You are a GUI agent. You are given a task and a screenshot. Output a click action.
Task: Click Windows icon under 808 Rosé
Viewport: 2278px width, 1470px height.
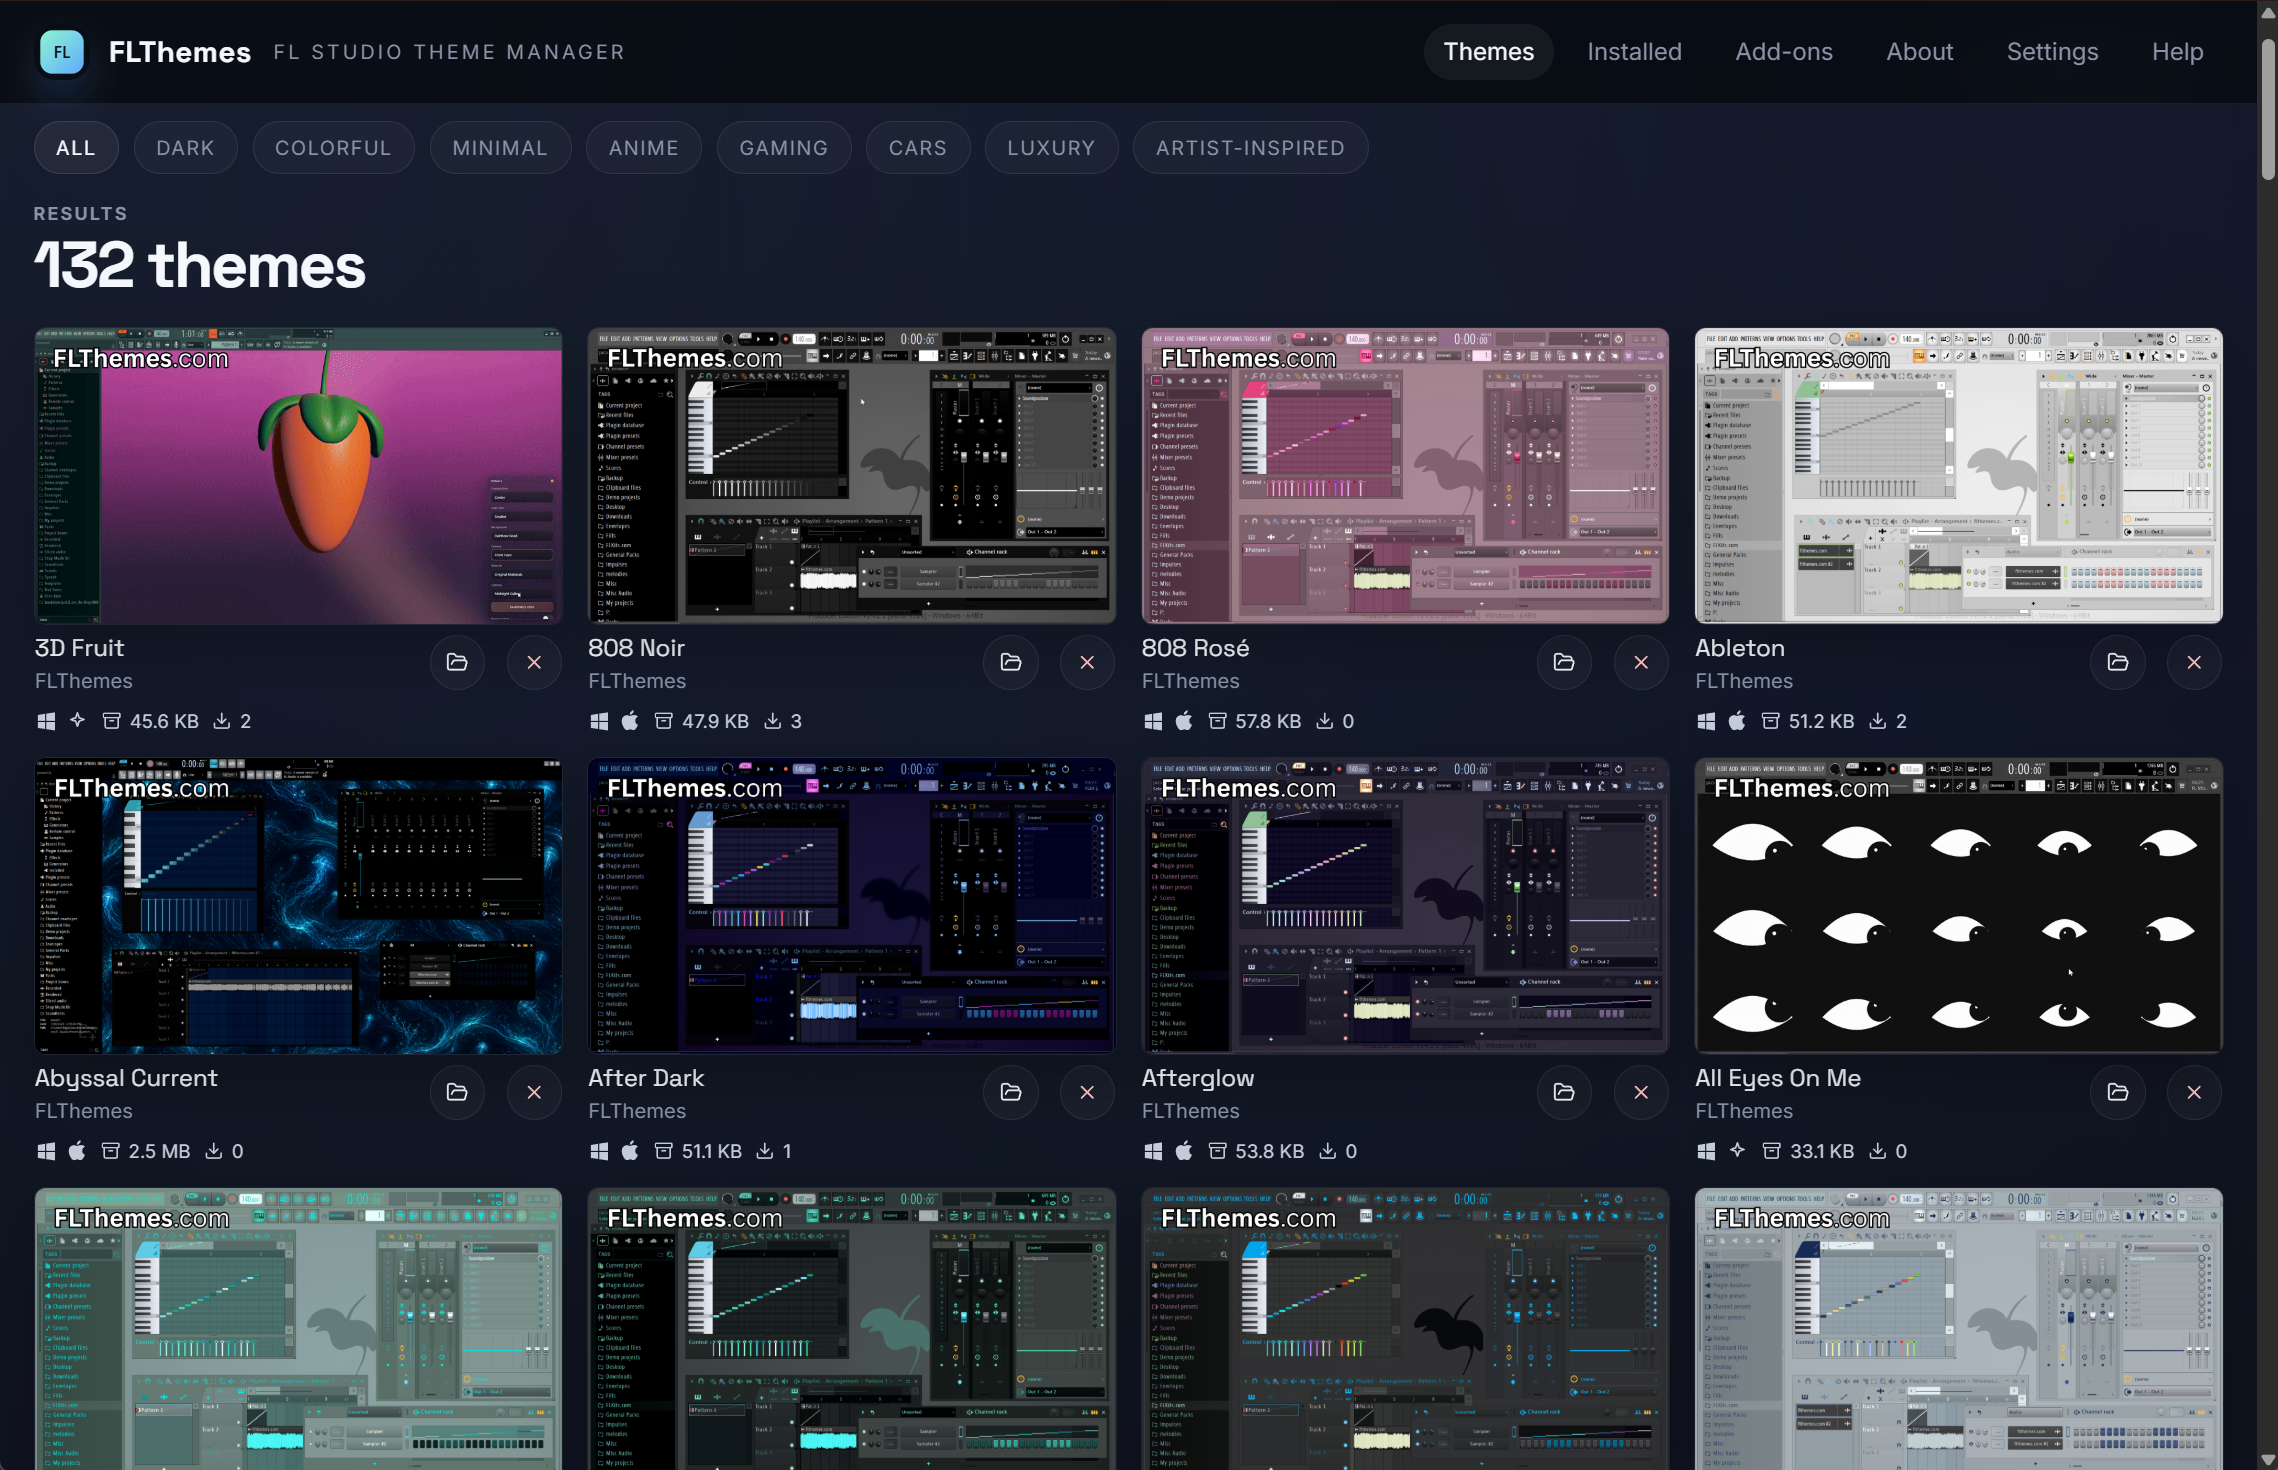click(x=1153, y=721)
